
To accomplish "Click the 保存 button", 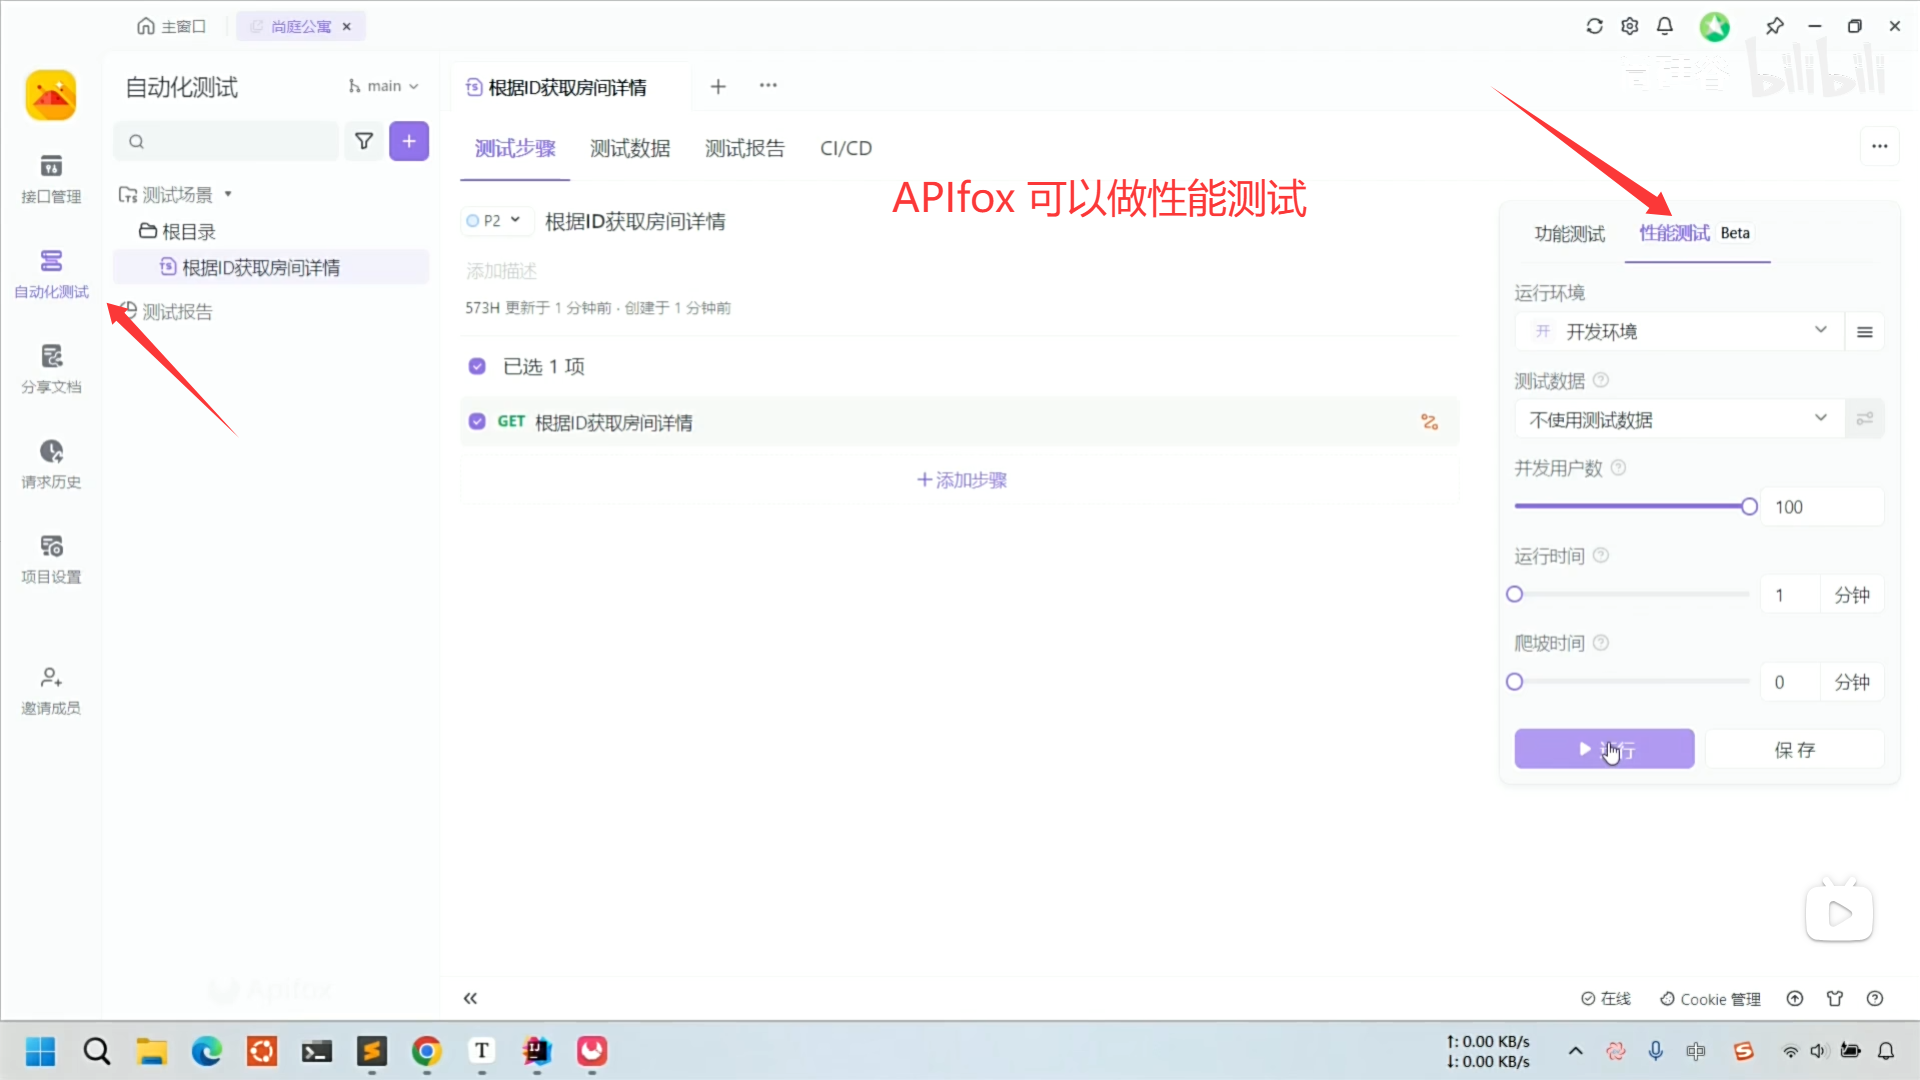I will click(x=1794, y=749).
